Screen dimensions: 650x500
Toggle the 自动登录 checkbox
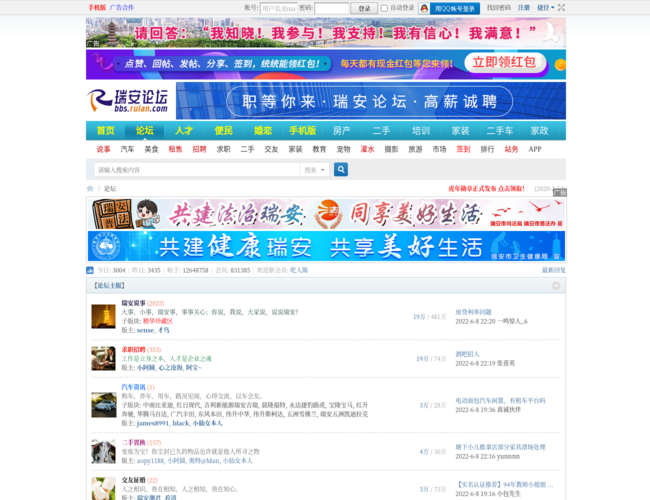[384, 8]
